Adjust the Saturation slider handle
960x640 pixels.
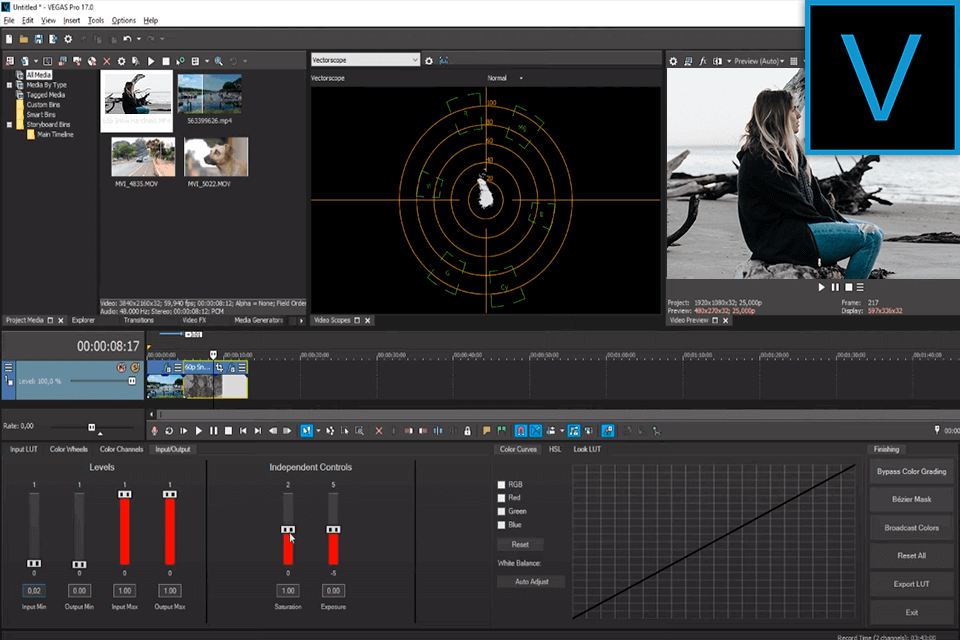click(288, 529)
